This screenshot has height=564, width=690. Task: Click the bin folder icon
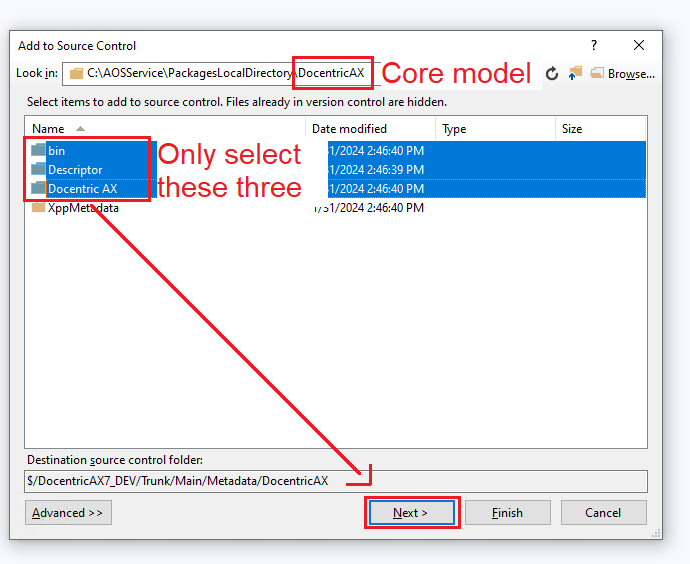click(x=38, y=150)
